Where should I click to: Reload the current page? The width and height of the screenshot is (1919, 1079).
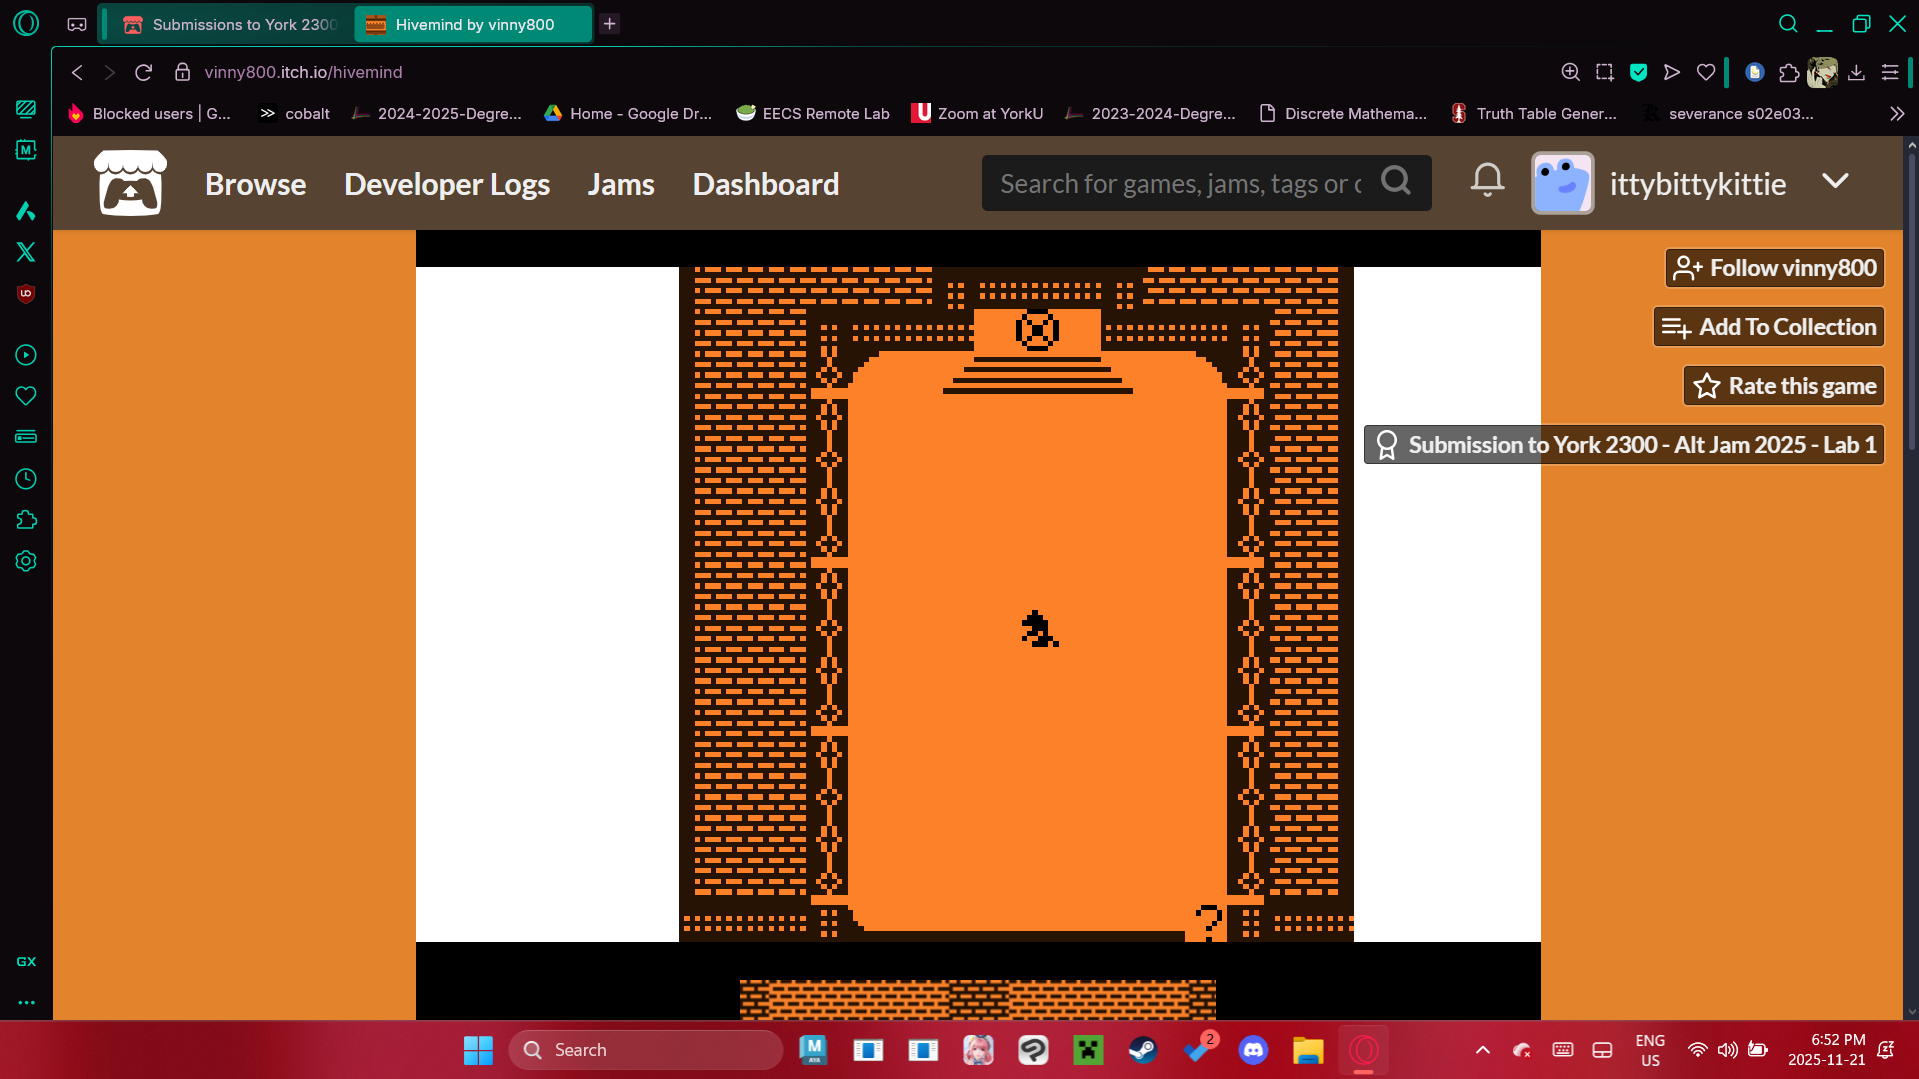[143, 72]
